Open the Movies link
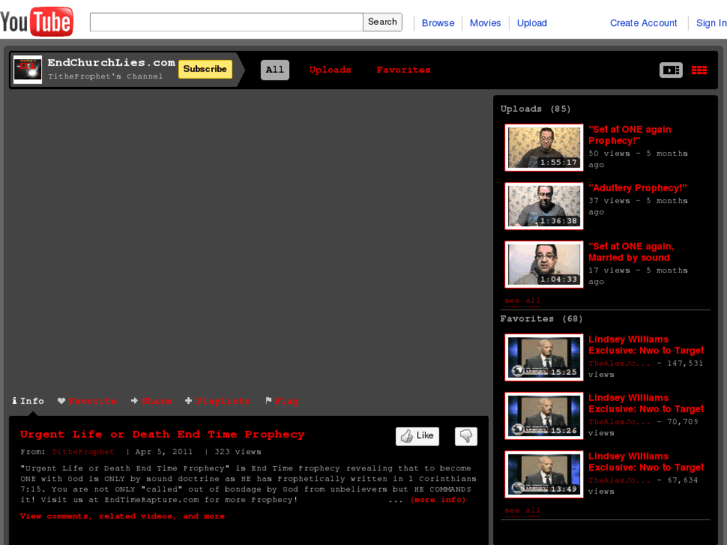 pyautogui.click(x=485, y=23)
